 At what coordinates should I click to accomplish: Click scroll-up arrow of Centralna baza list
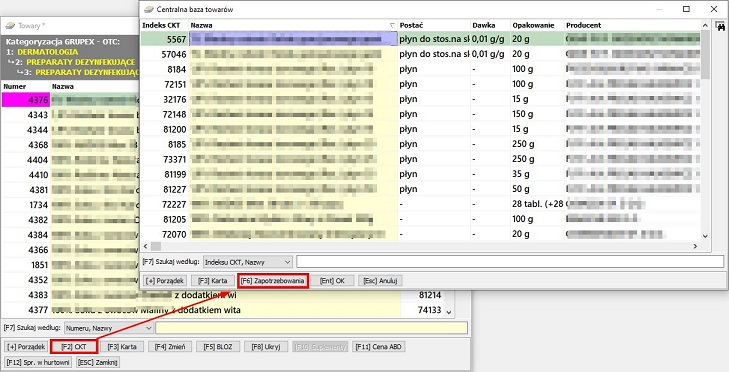coord(705,26)
